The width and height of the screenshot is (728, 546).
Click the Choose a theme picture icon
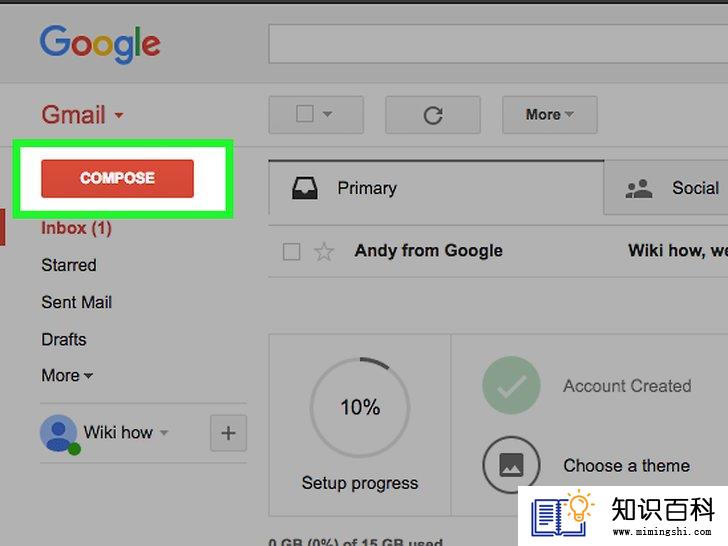(x=511, y=465)
